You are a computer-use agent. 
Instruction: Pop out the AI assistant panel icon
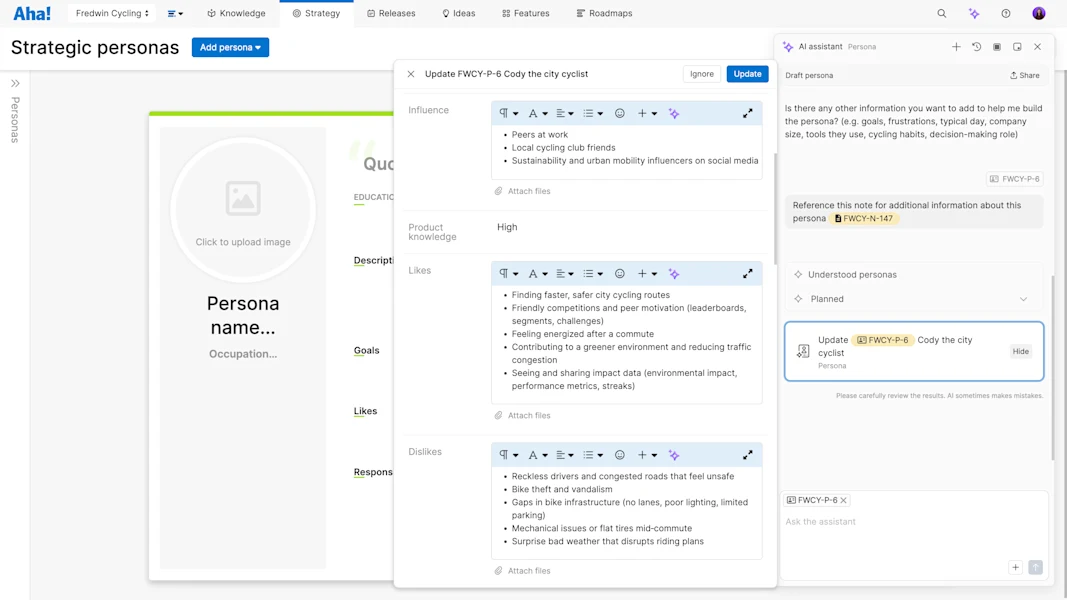[x=1017, y=47]
